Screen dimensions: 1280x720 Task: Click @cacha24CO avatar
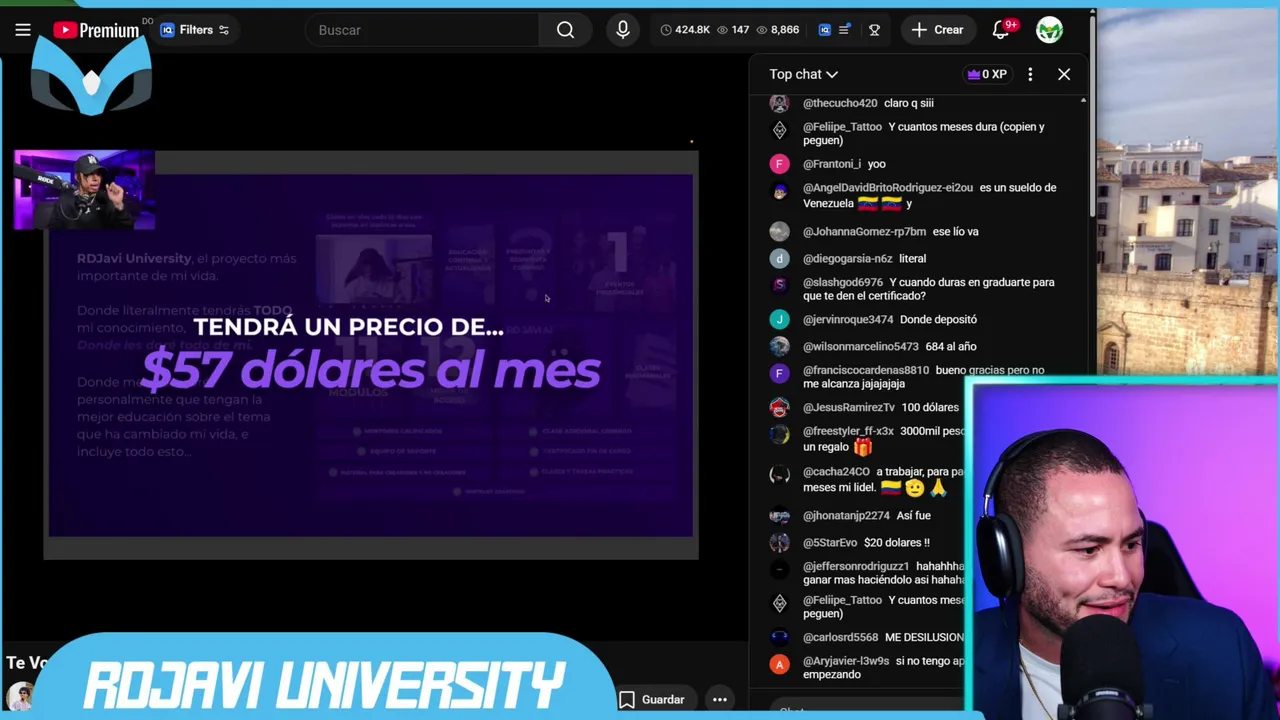(779, 475)
